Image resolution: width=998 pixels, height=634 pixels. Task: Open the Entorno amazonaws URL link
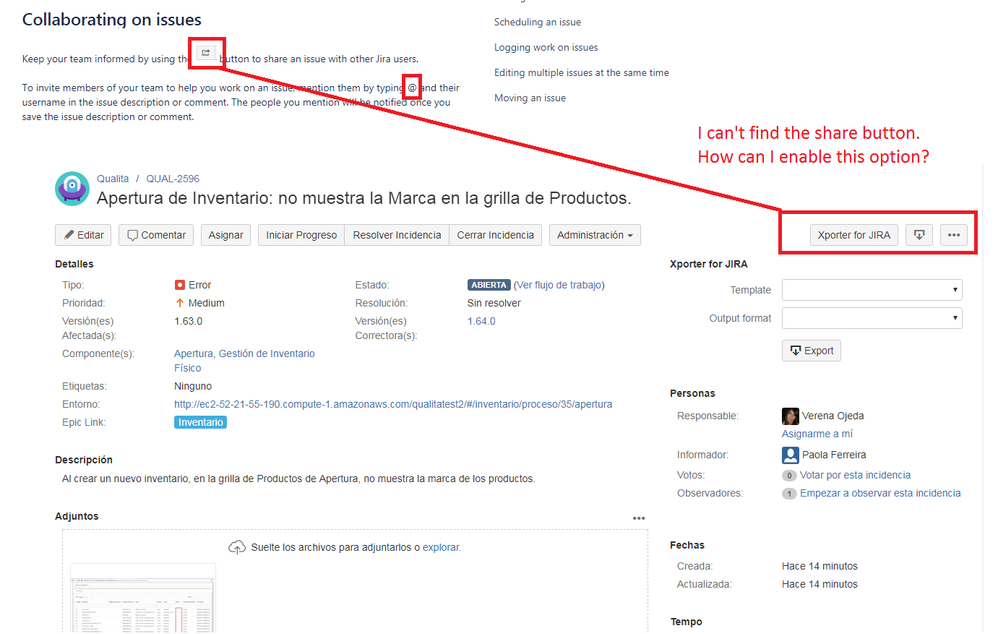click(x=393, y=404)
